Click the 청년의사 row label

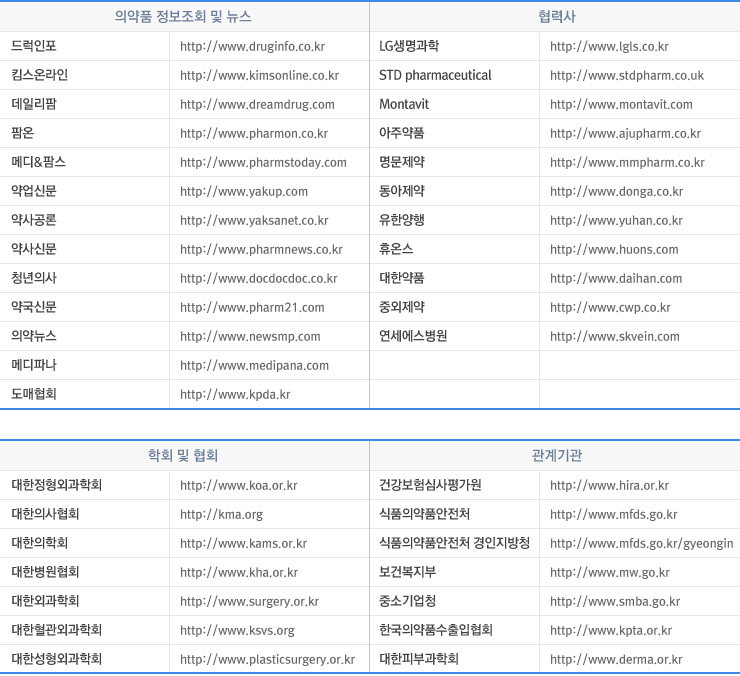coord(34,278)
